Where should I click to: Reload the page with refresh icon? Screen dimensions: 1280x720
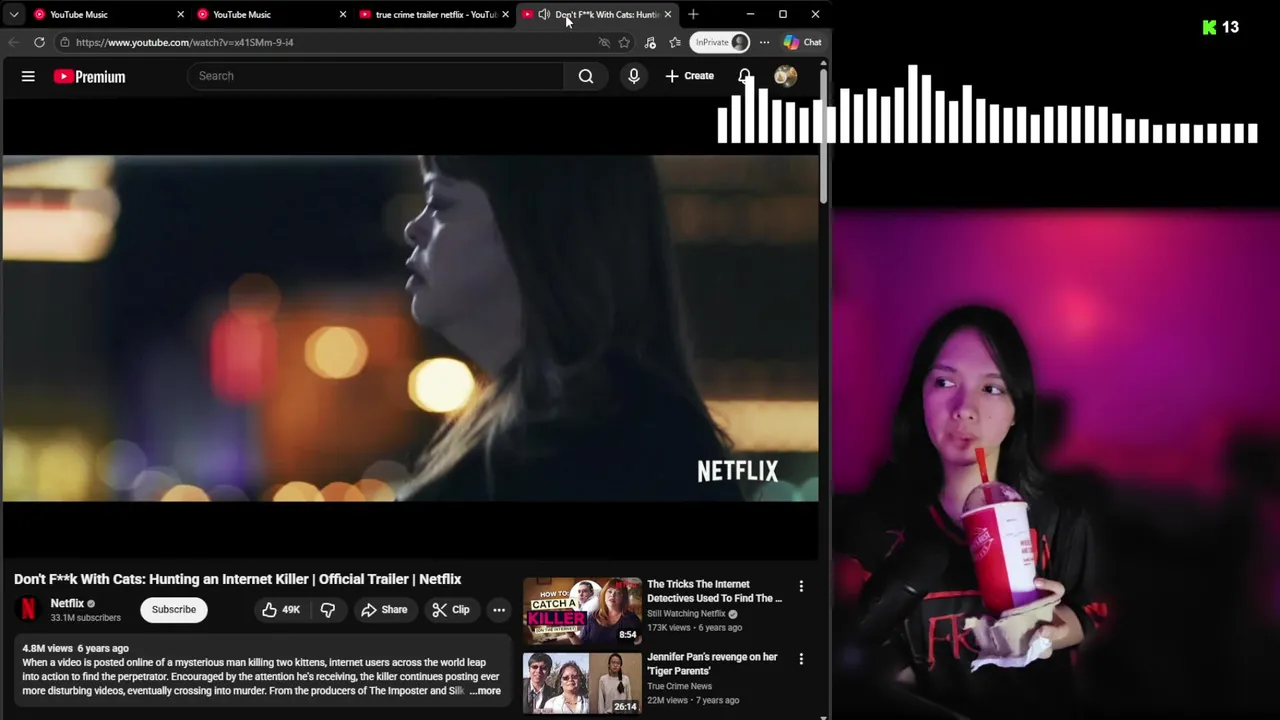(39, 42)
